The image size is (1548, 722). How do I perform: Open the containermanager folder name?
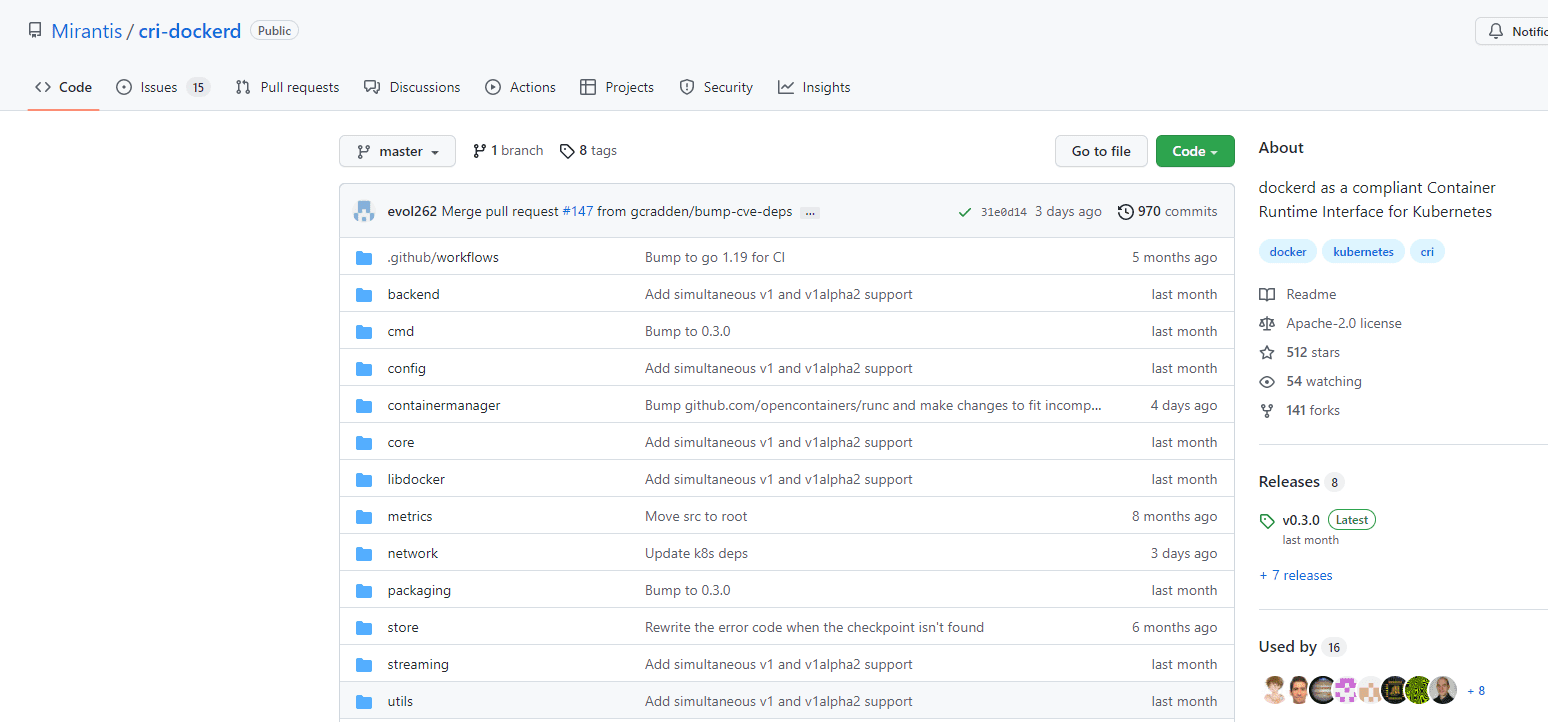click(x=444, y=405)
